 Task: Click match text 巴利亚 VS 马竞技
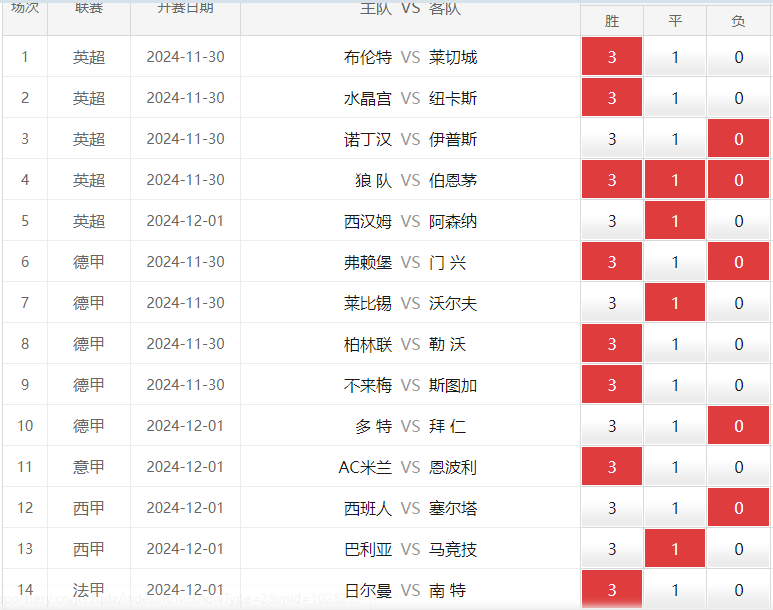pos(410,548)
